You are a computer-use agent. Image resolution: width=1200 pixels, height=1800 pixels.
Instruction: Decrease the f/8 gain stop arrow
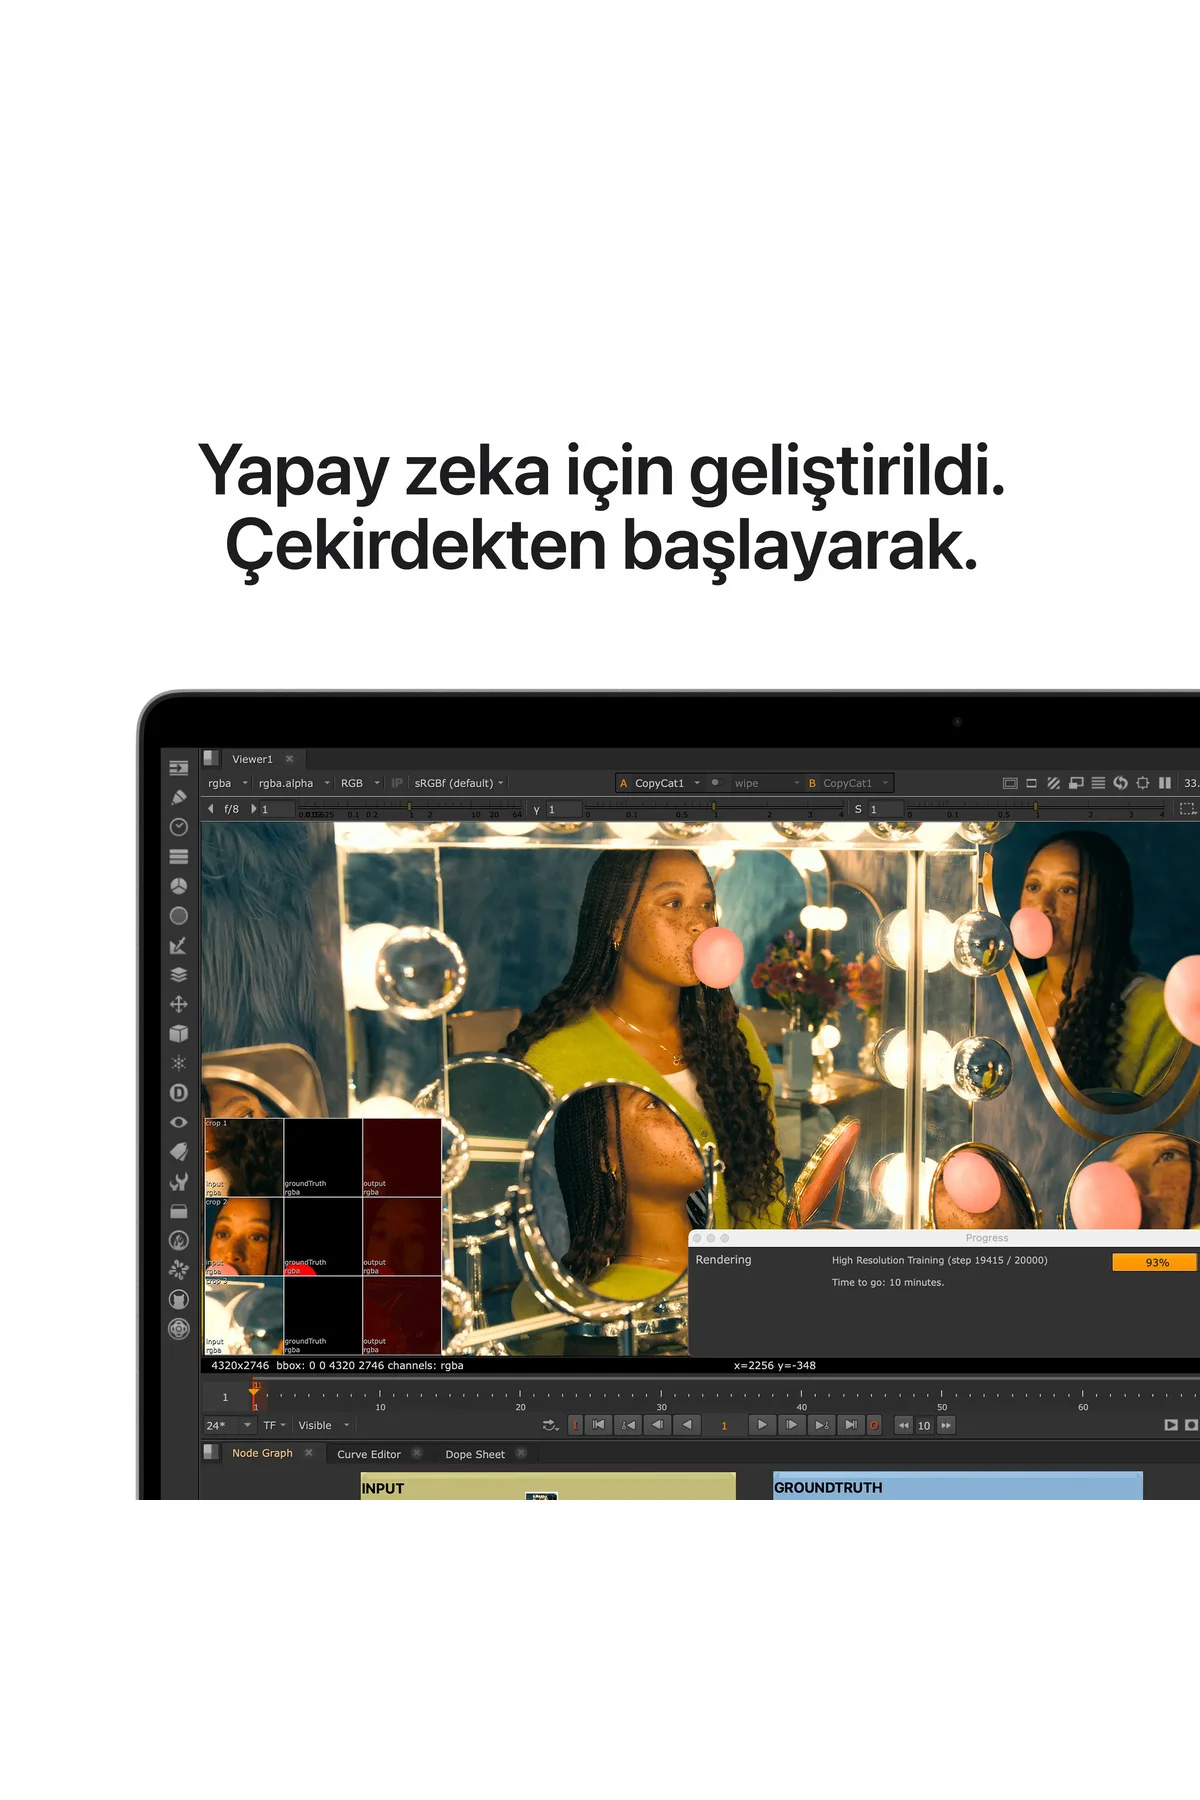(x=210, y=808)
